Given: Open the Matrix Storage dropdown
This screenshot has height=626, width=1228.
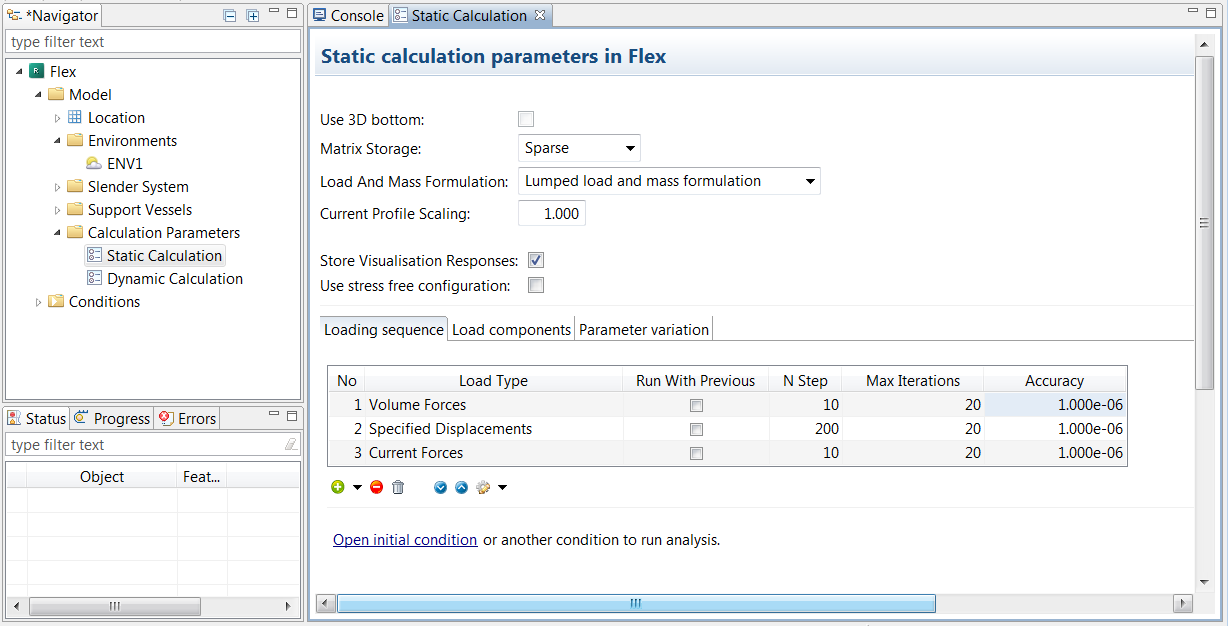Looking at the screenshot, I should click(580, 148).
